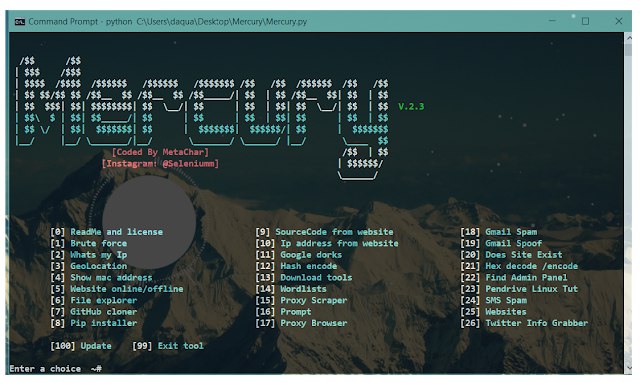
Task: Click '[24] SMS Spam' entry
Action: click(493, 301)
